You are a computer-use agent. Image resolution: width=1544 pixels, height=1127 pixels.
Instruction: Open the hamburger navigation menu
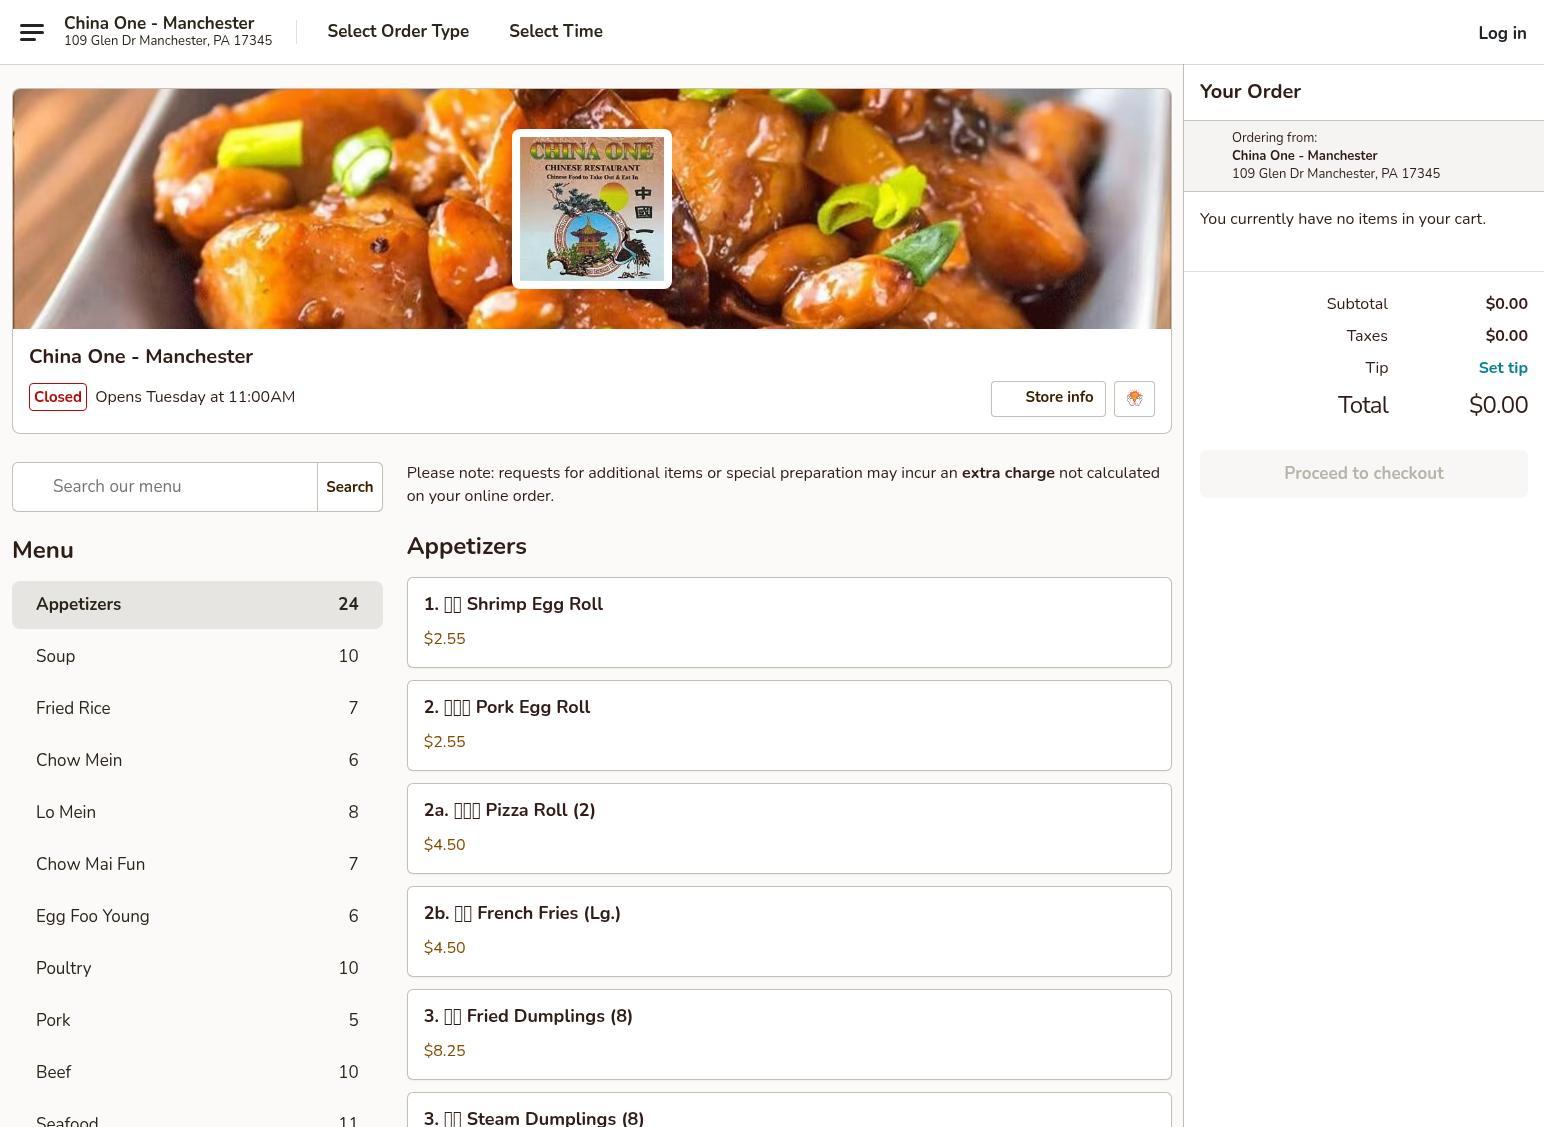coord(32,32)
